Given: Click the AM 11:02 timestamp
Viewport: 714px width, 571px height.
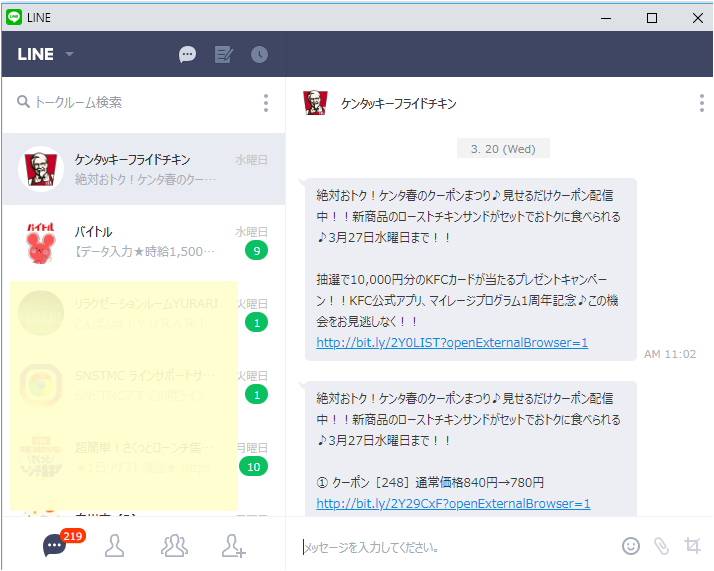Looking at the screenshot, I should (670, 354).
